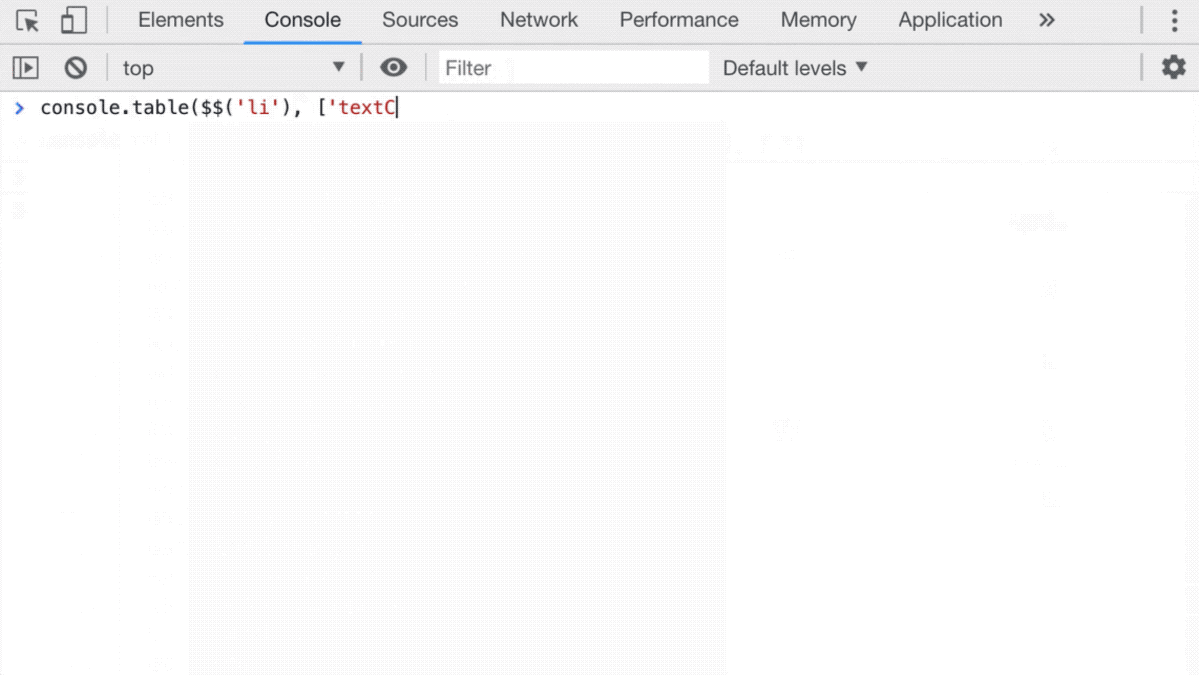Open the customize DevTools kebab menu
1199x675 pixels.
pyautogui.click(x=1175, y=20)
